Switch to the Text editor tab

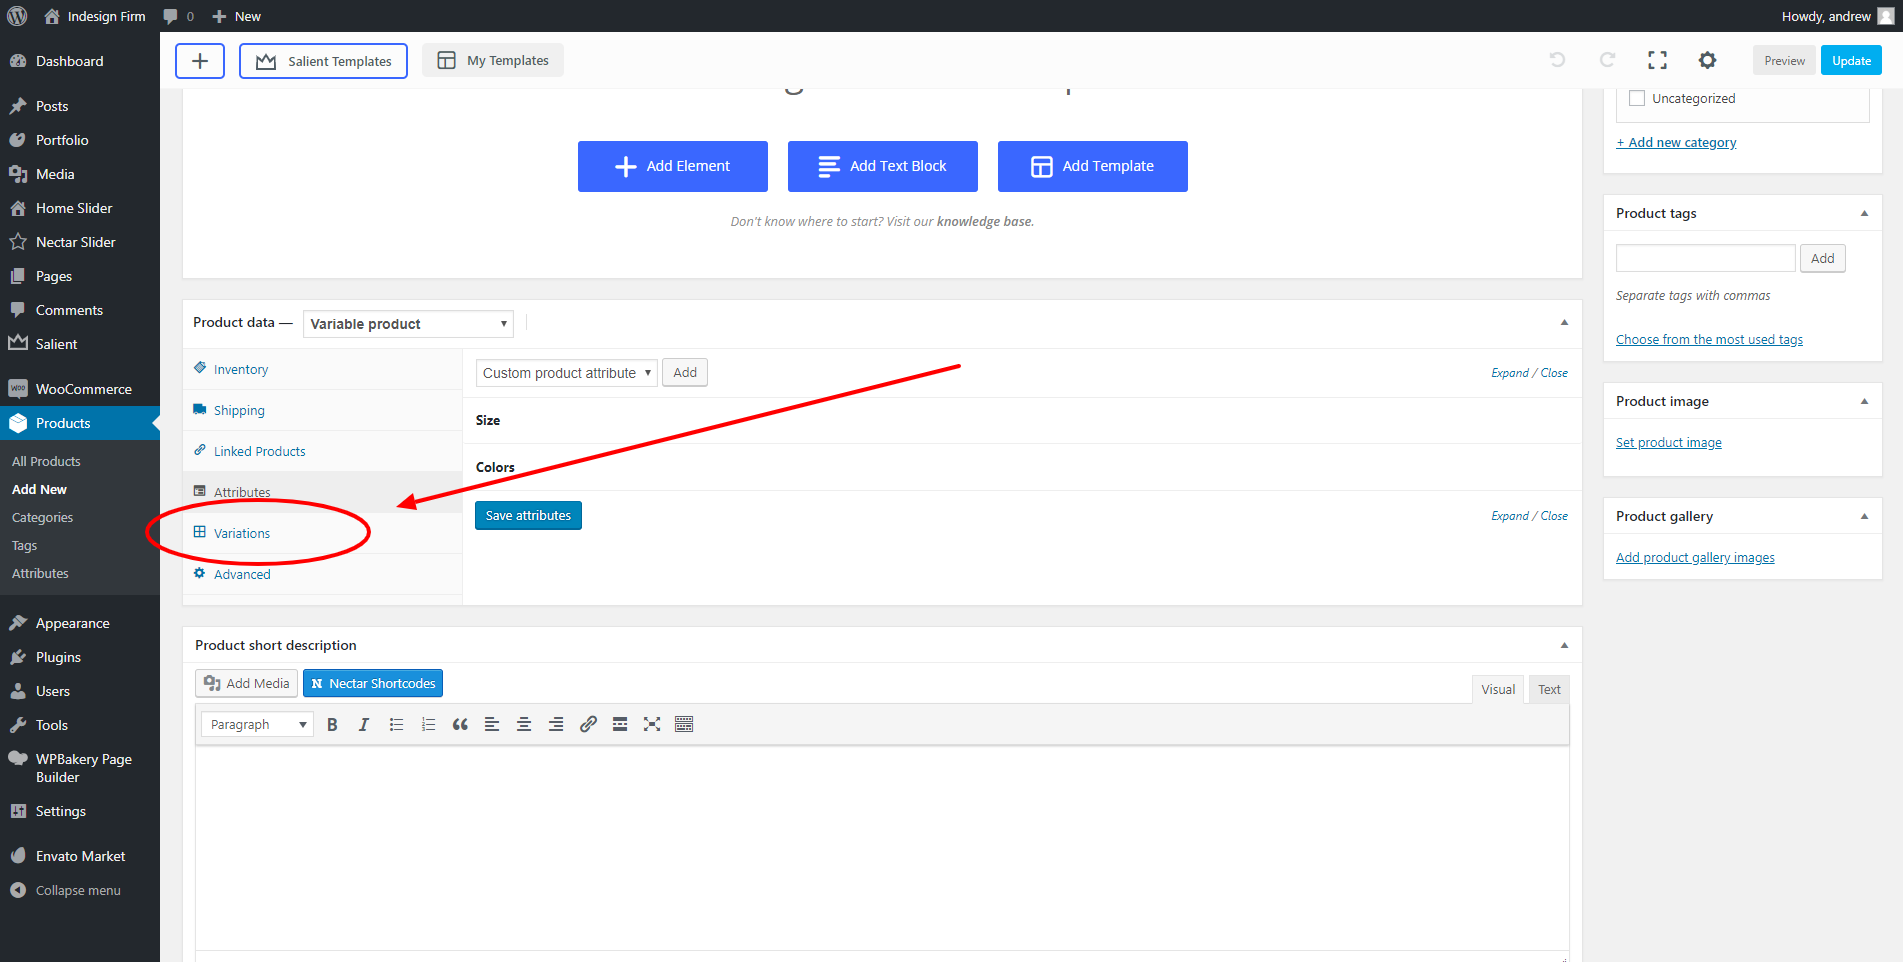click(1548, 690)
